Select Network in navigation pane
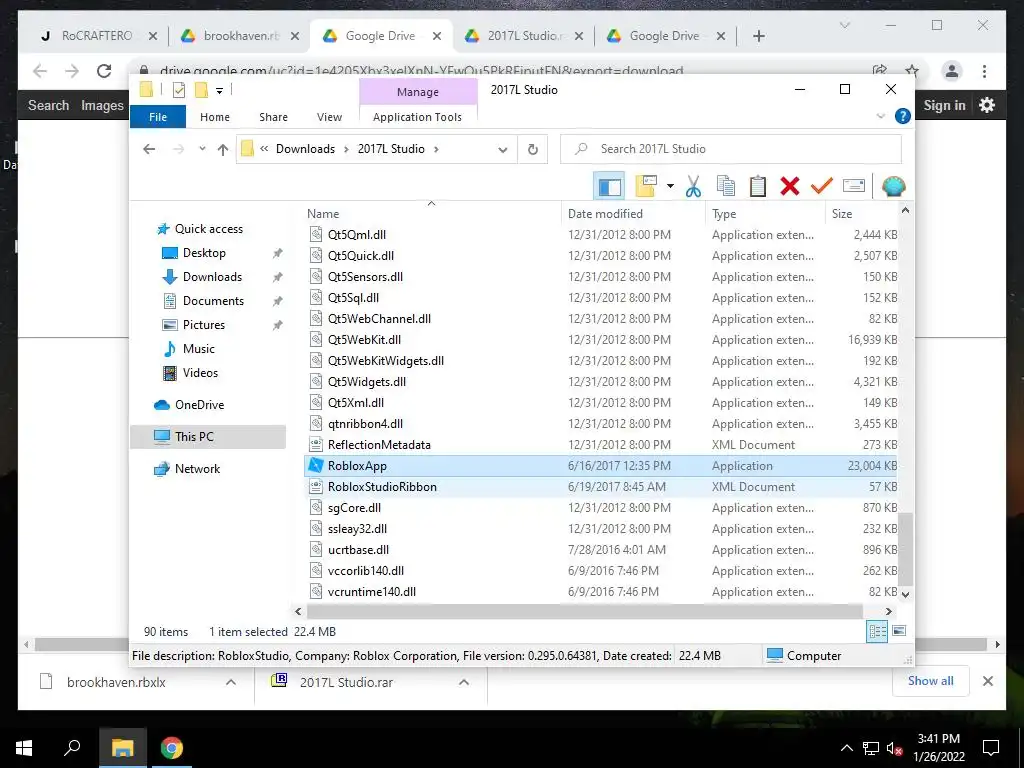Screen dimensions: 1024x768 (197, 469)
